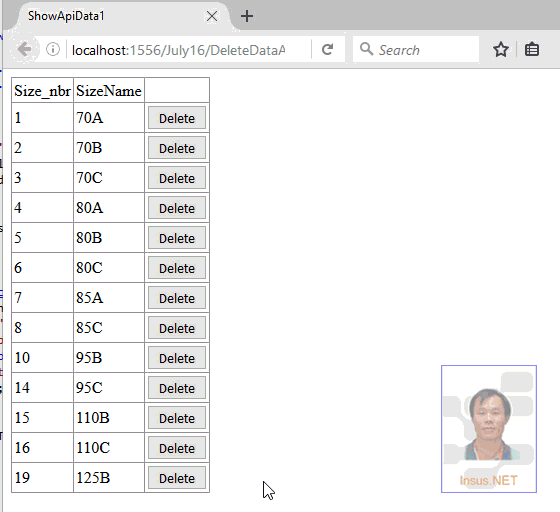
Task: Select the 80C cell
Action: click(x=109, y=268)
